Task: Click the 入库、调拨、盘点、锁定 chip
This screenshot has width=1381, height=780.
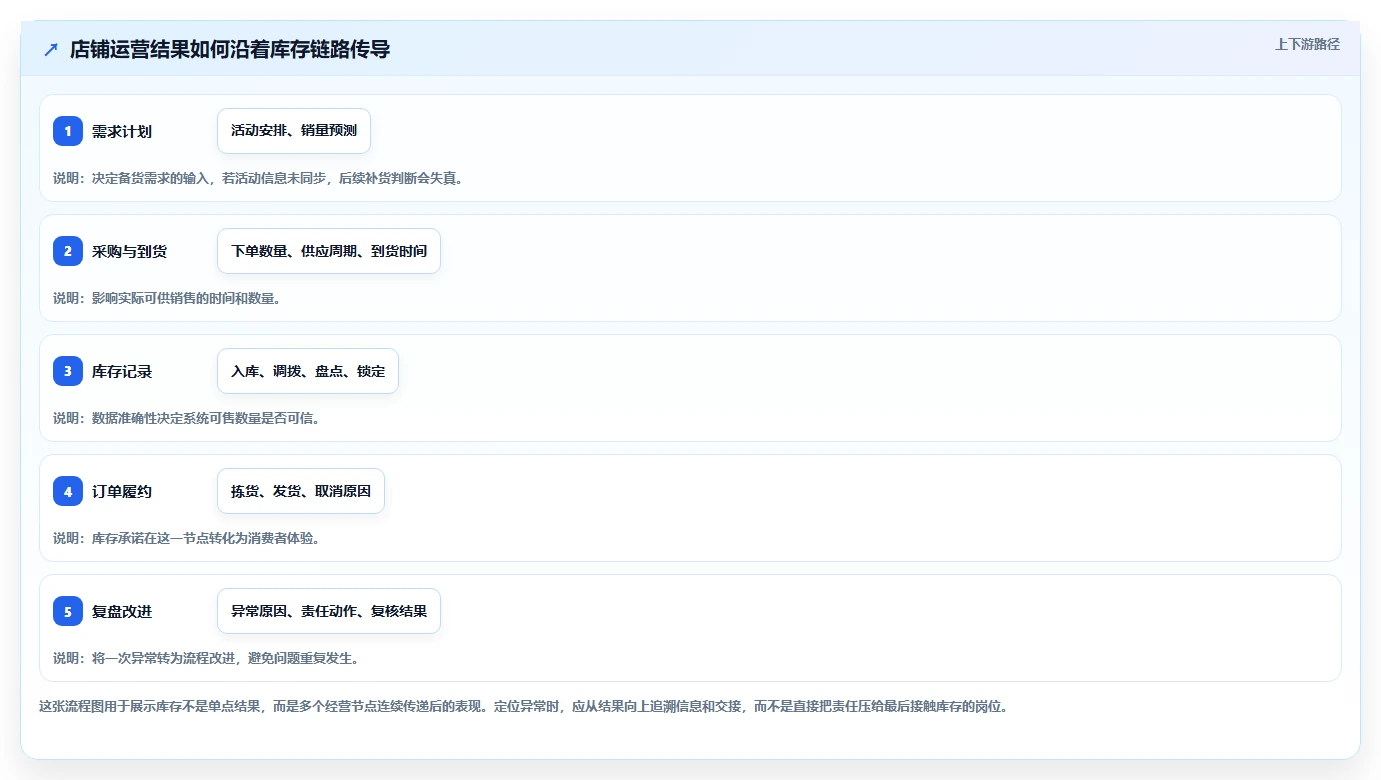Action: pos(308,371)
